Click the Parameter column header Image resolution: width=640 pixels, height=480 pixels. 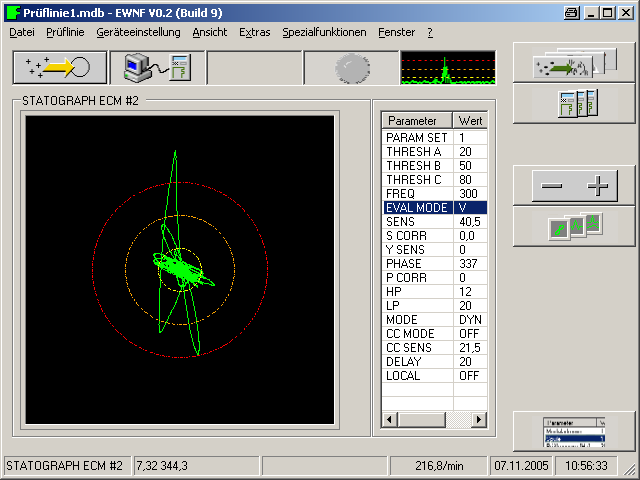[417, 121]
